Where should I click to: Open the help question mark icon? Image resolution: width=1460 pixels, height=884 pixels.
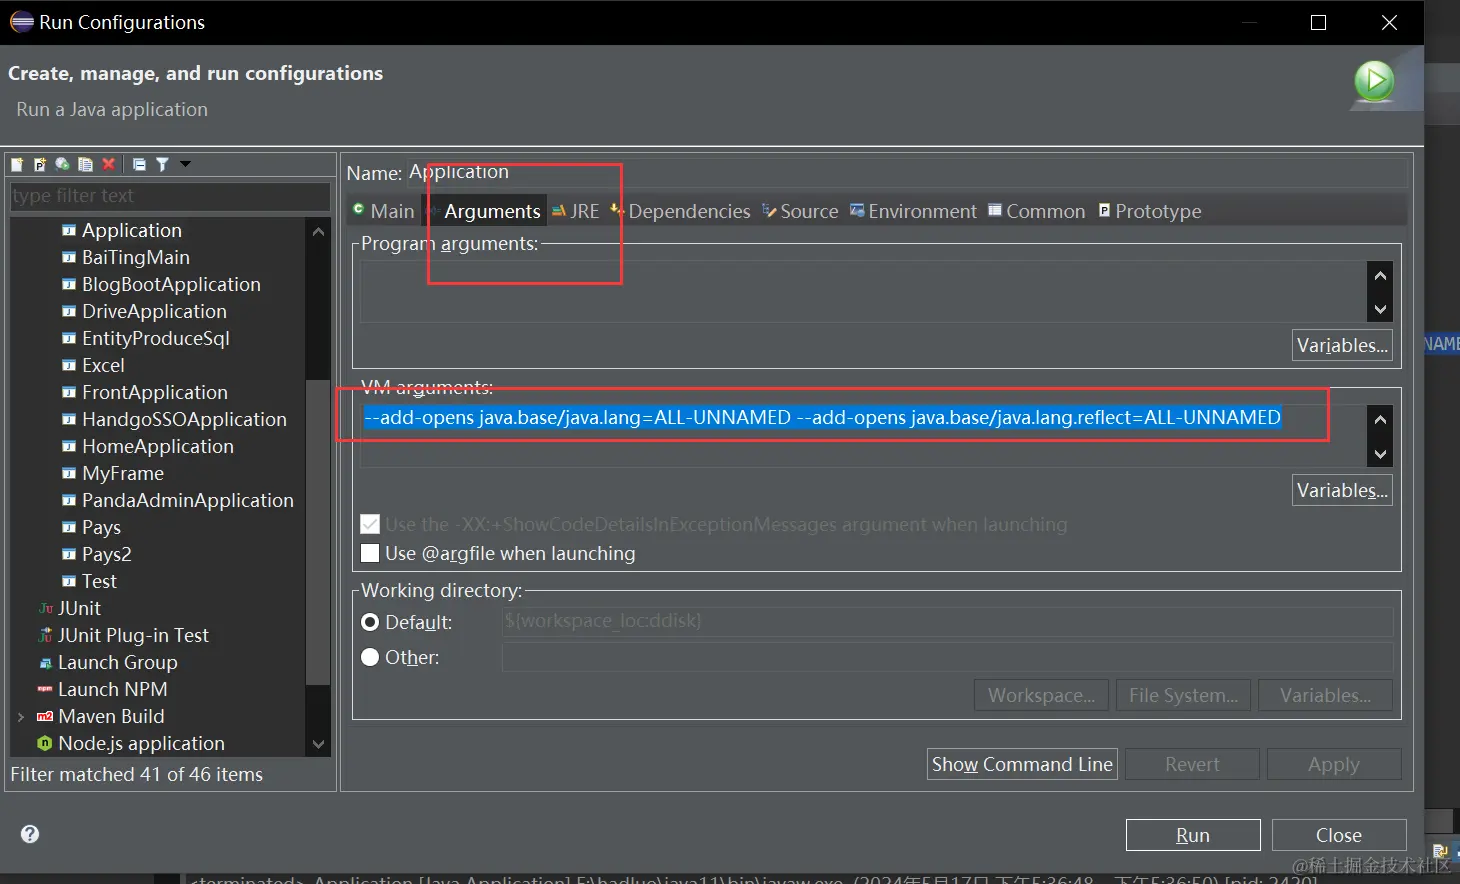tap(30, 834)
